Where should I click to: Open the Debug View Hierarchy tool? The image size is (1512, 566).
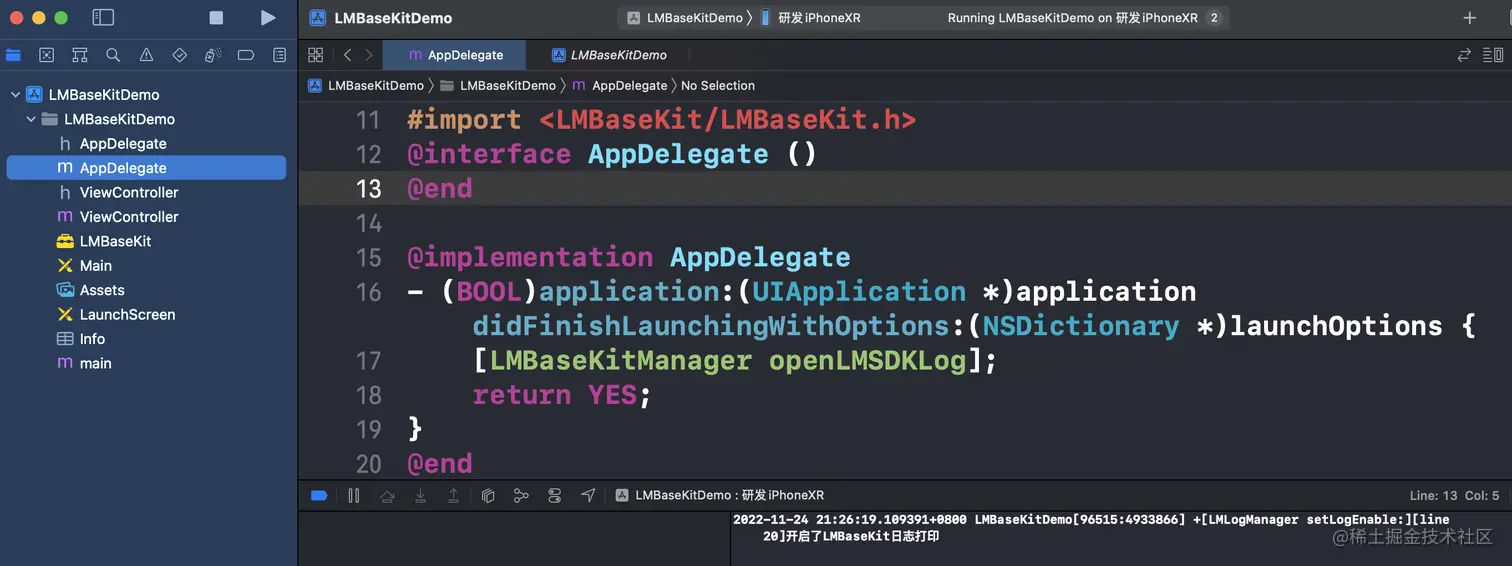[x=488, y=495]
